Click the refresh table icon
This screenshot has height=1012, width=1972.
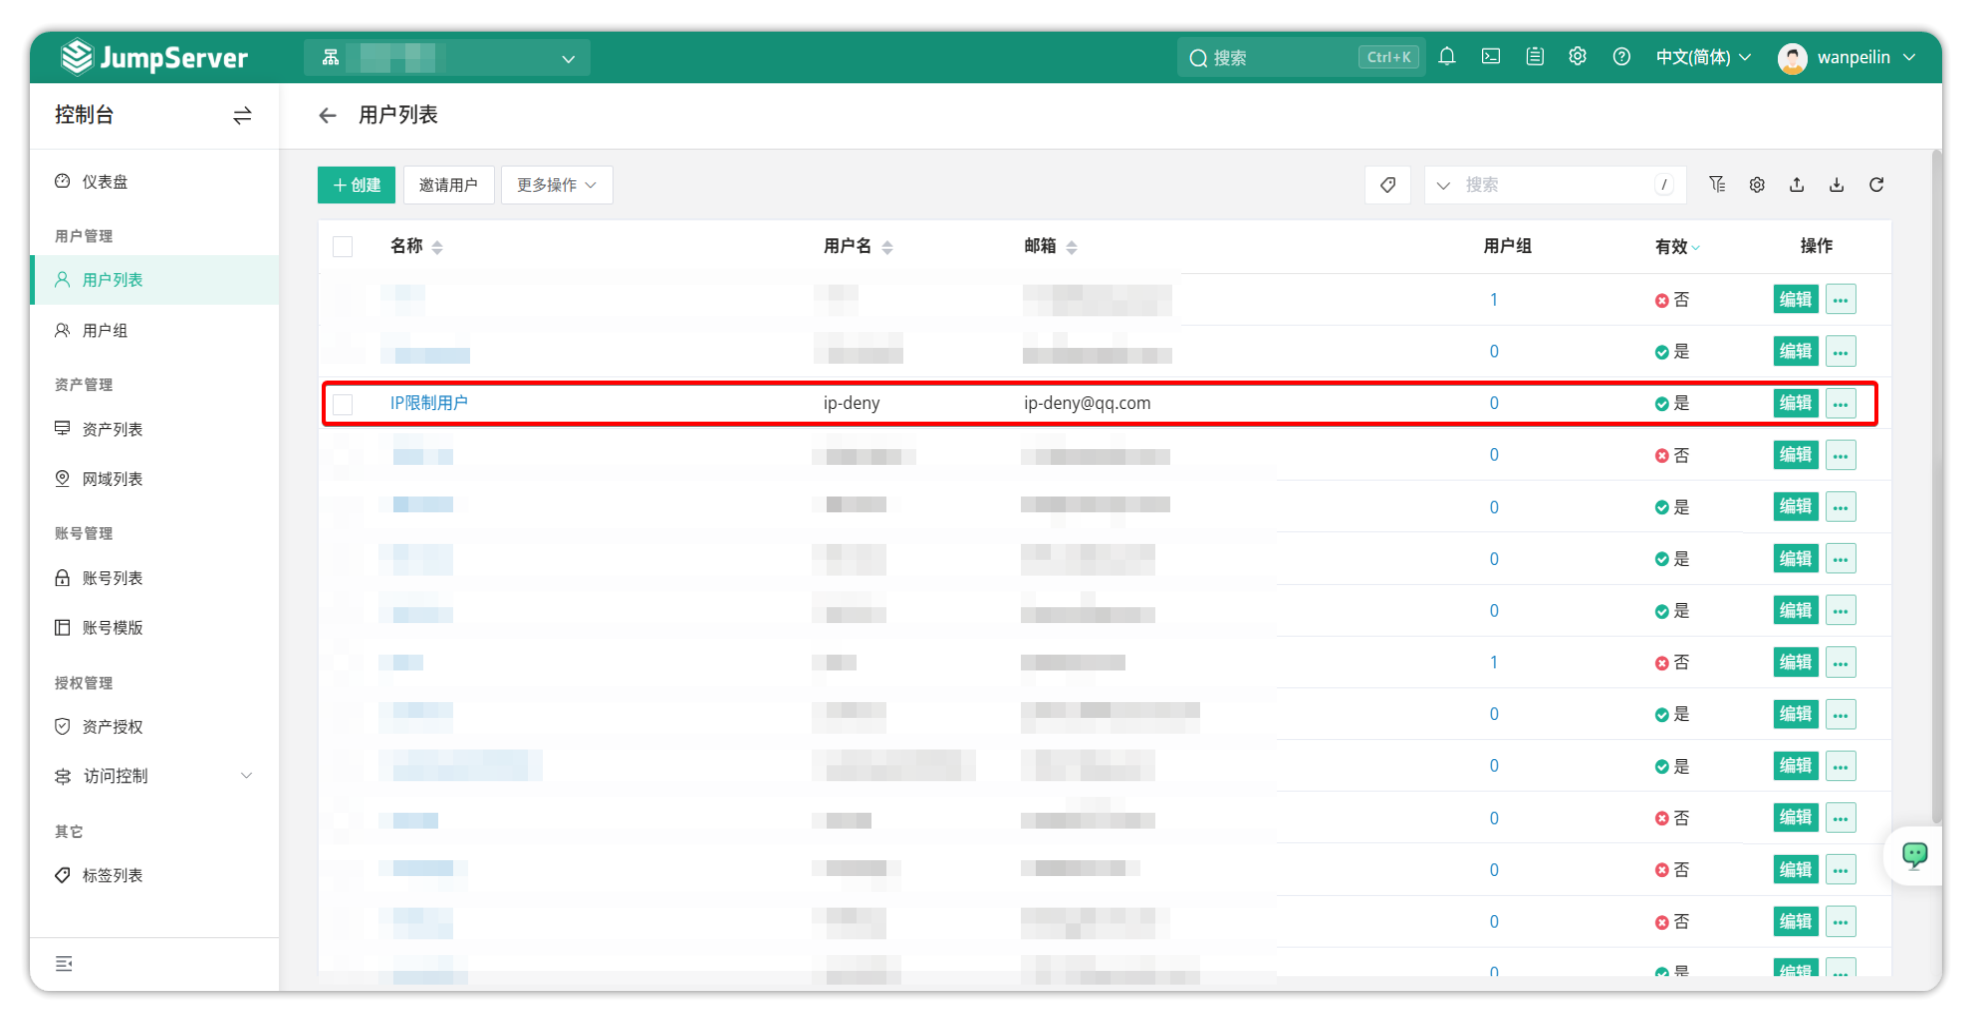pyautogui.click(x=1876, y=185)
